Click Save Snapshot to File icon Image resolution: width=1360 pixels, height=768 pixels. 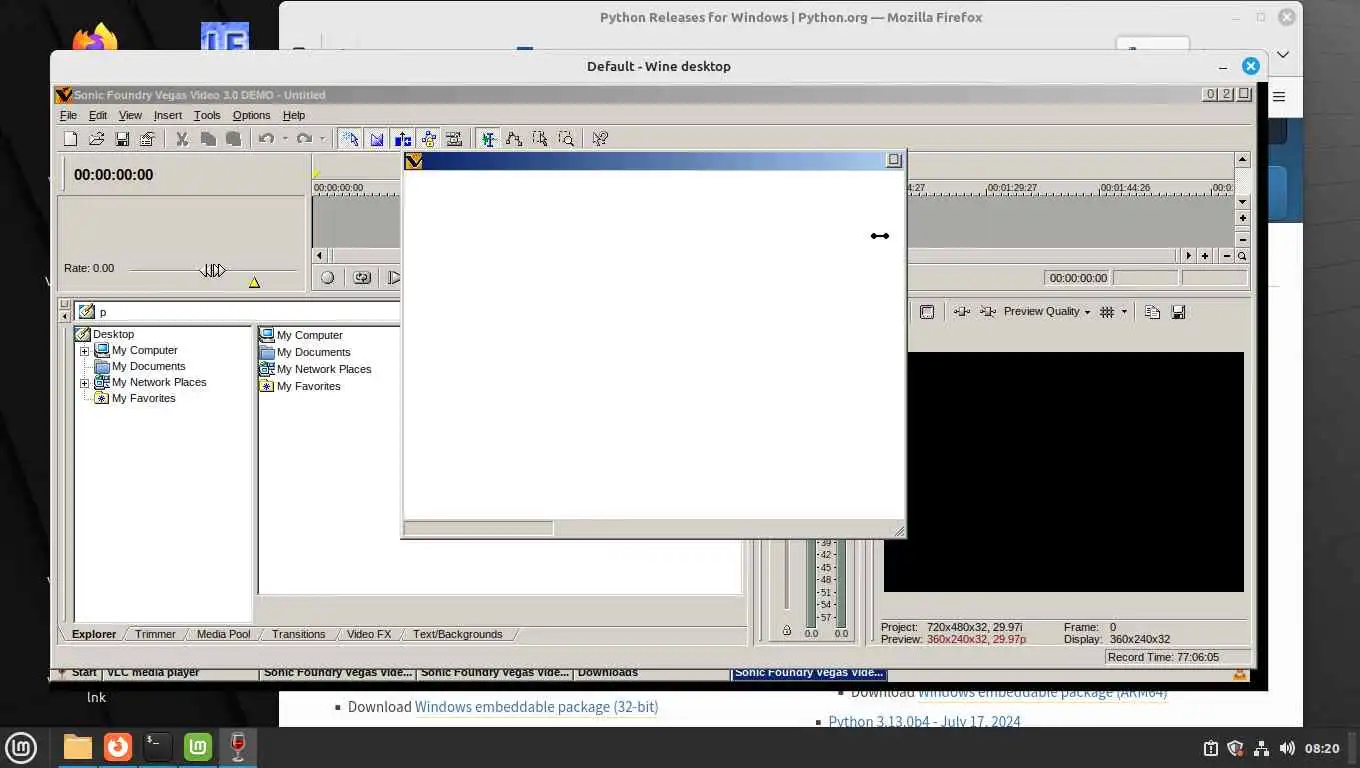(x=1178, y=312)
